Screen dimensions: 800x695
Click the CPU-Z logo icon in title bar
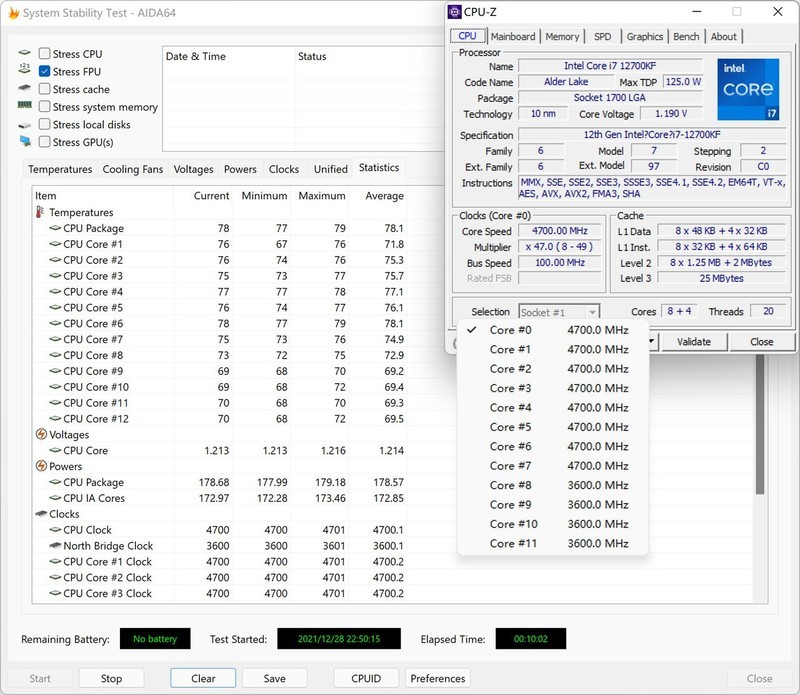point(455,13)
